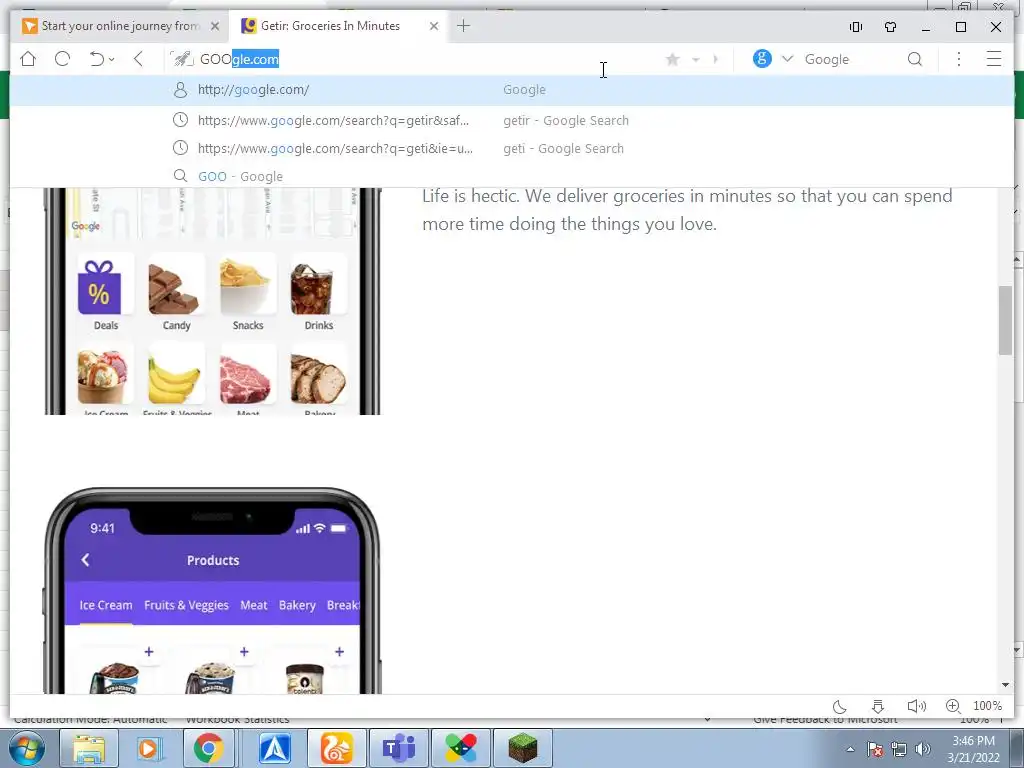Select Meat tab in phone mockup
This screenshot has height=768, width=1024.
click(253, 605)
